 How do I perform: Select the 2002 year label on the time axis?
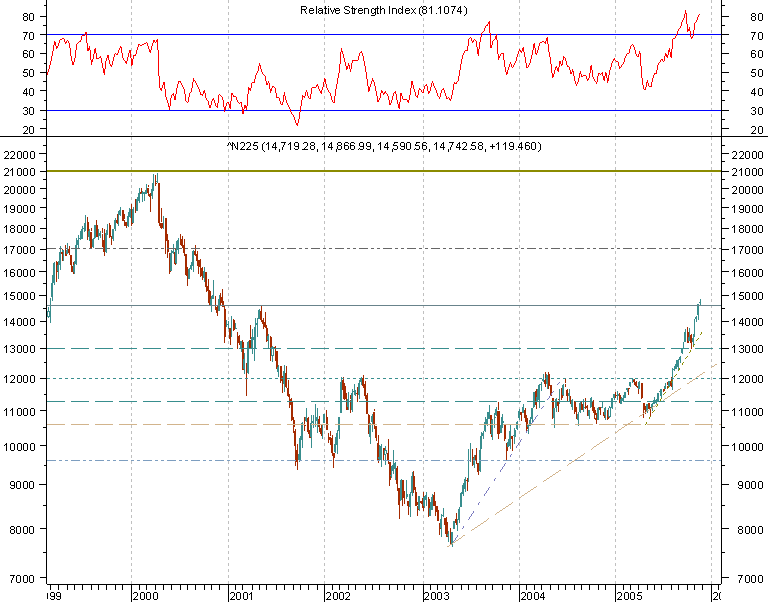tap(338, 596)
